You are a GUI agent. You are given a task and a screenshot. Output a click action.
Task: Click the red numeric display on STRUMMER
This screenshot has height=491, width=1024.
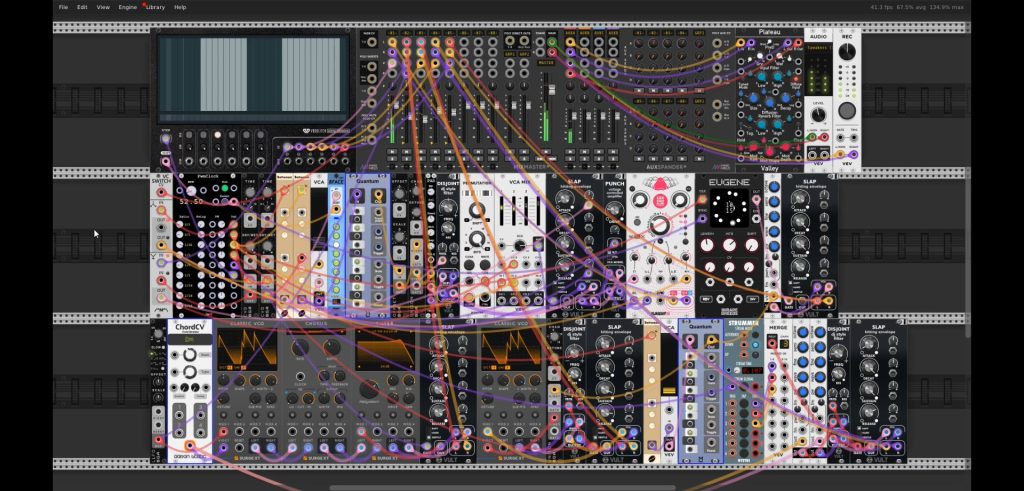pos(752,371)
